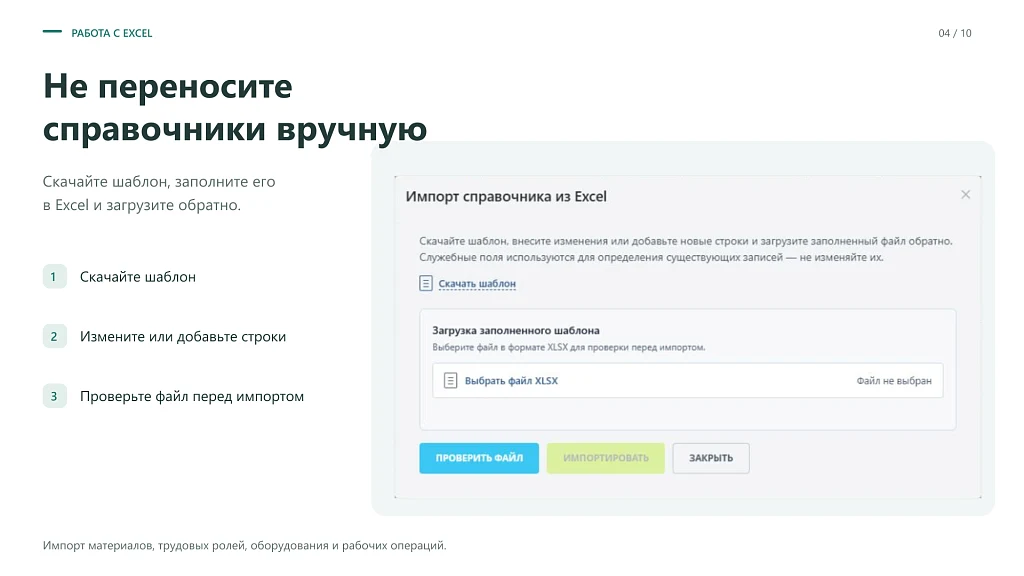Click the file icon next to Выбрать файл XLSX
The image size is (1024, 576).
coord(450,381)
